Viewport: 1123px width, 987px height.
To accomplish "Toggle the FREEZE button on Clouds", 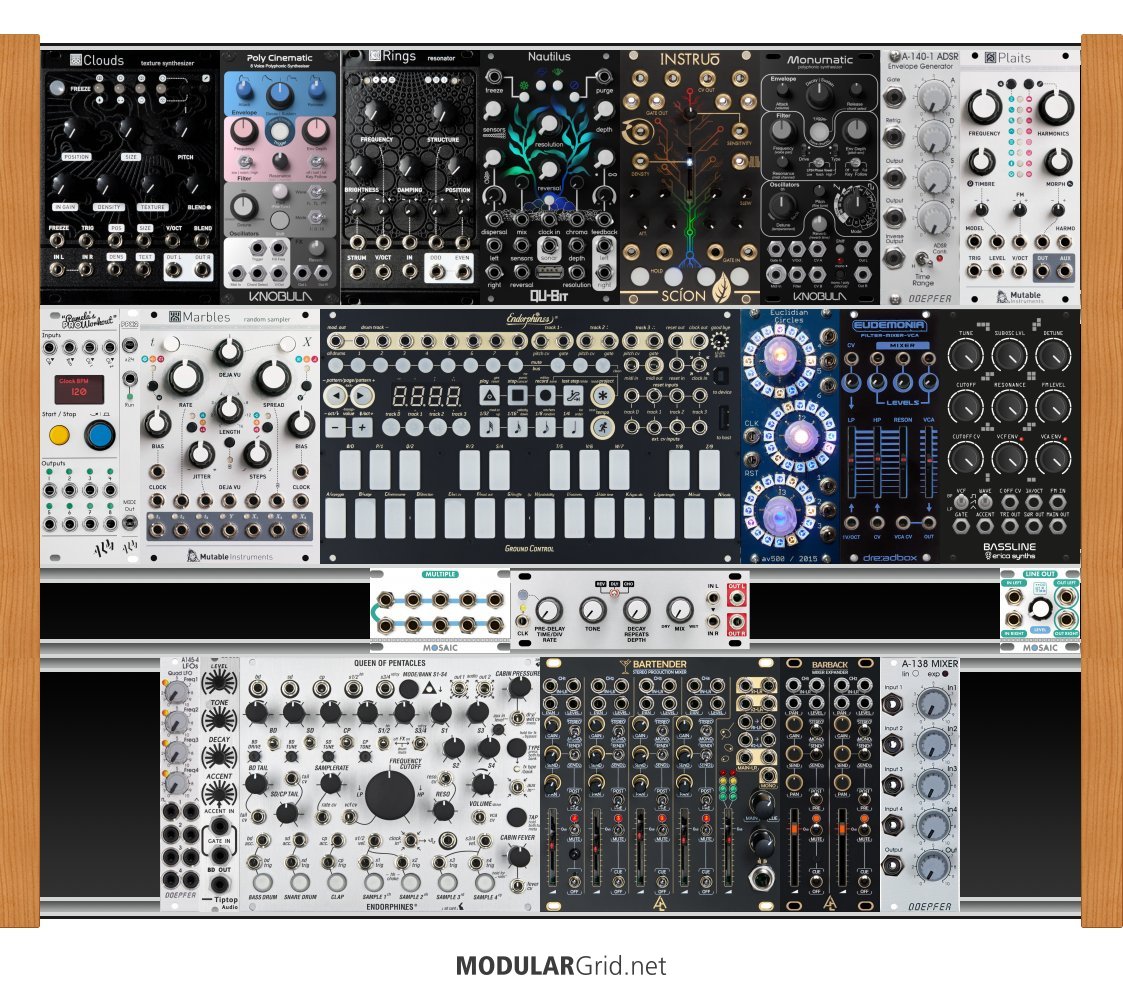I will [57, 87].
